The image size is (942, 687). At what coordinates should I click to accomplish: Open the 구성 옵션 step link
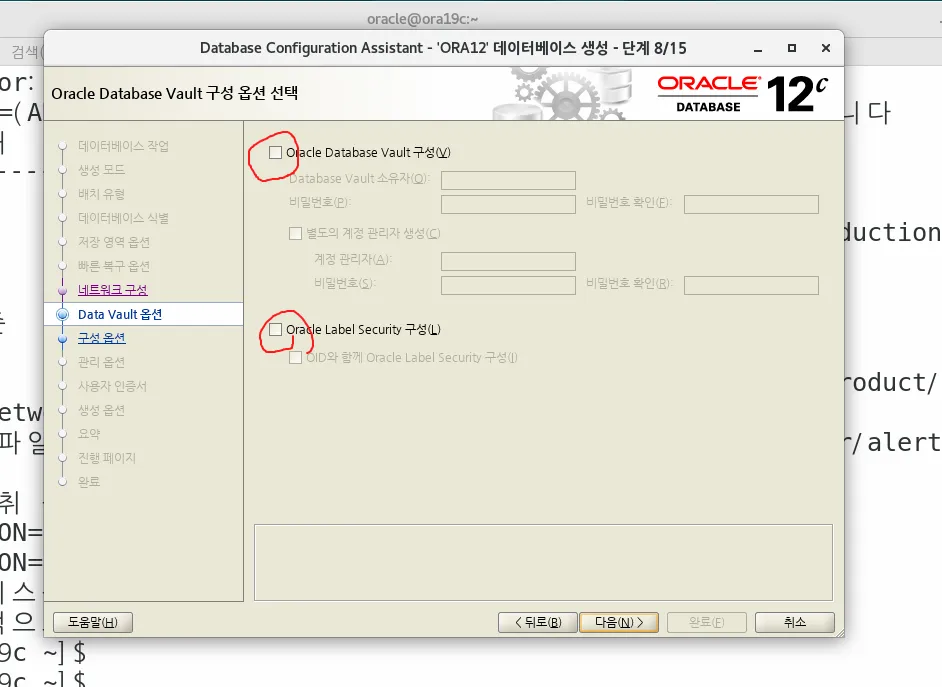tap(102, 338)
